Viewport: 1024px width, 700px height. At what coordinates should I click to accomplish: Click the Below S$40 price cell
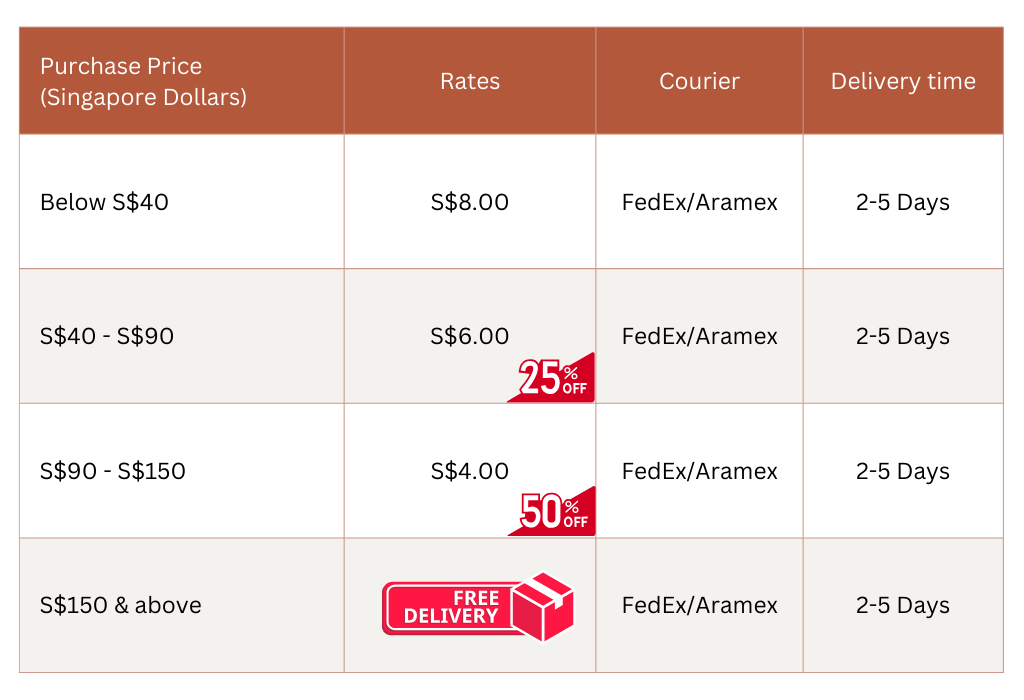tap(104, 202)
